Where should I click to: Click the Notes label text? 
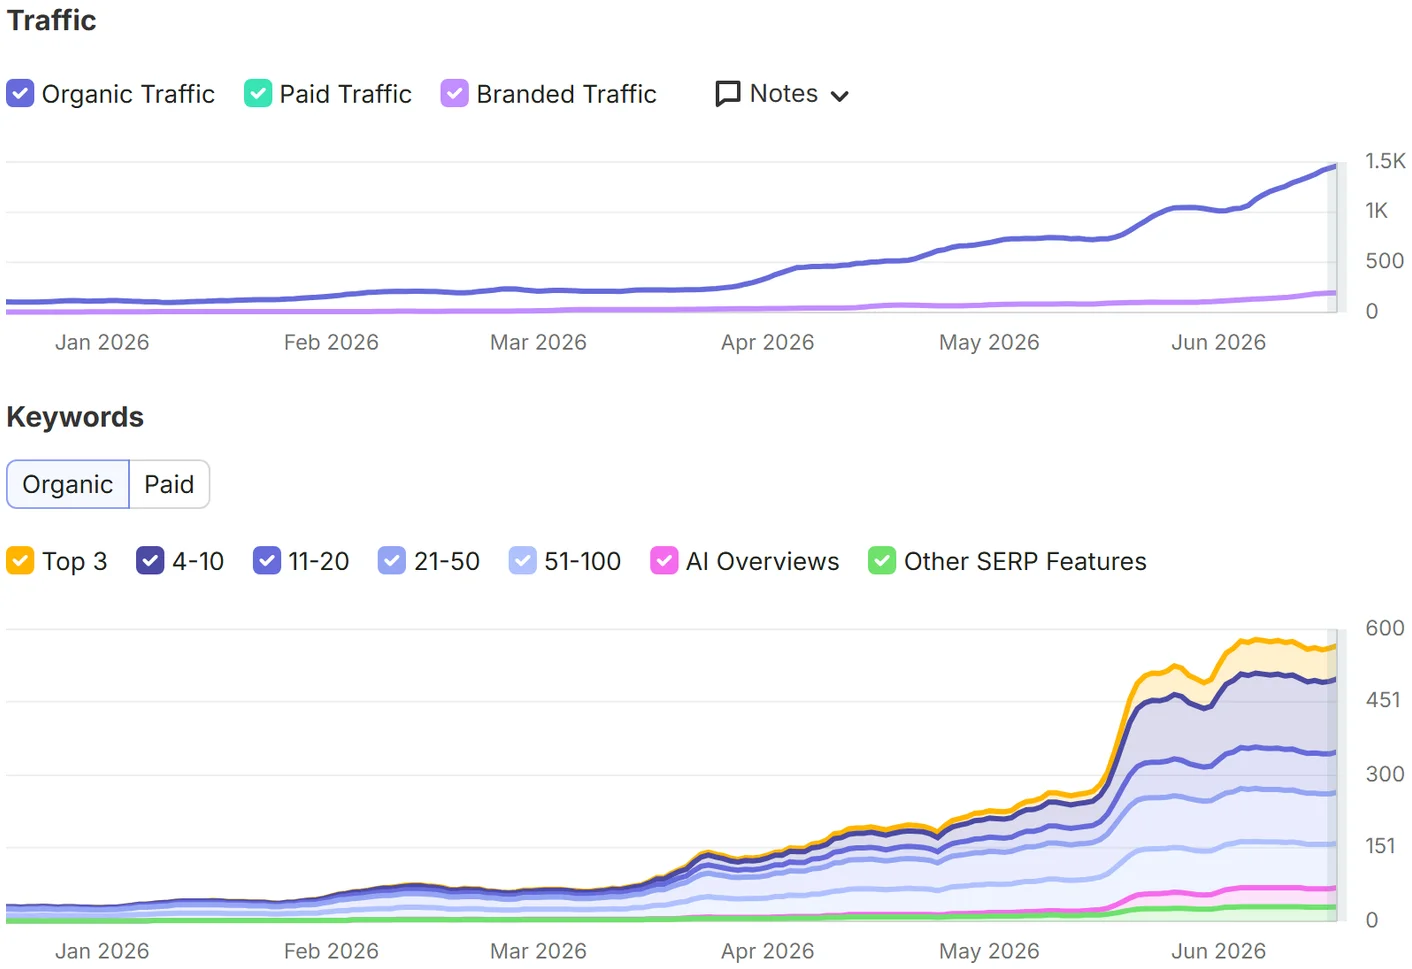[x=784, y=94]
